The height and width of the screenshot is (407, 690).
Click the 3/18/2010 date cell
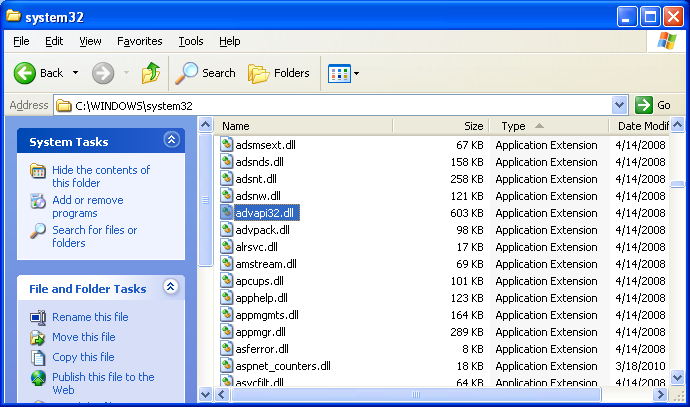640,366
